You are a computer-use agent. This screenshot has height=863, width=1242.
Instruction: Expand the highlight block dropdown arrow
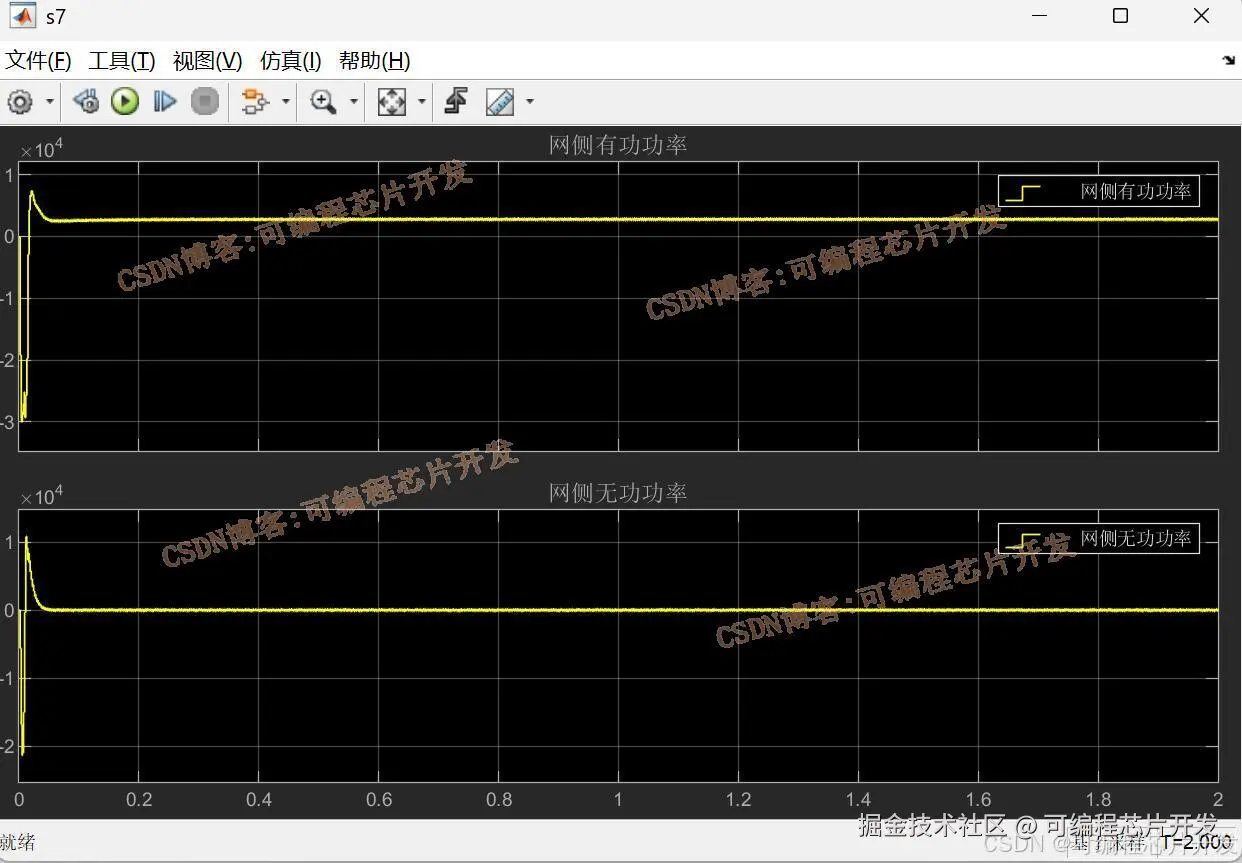[286, 101]
